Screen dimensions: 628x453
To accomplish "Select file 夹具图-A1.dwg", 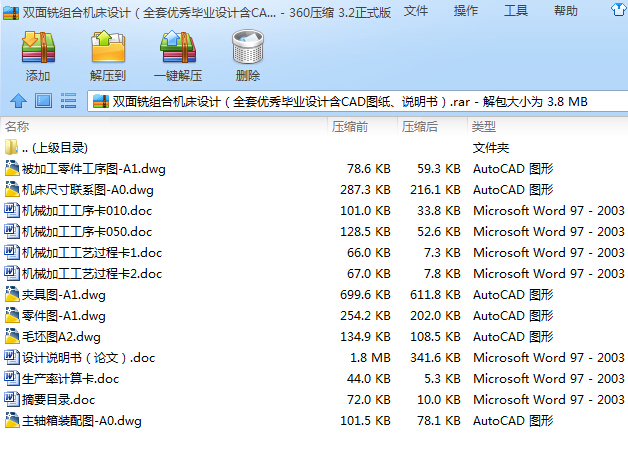I will coord(314,294).
